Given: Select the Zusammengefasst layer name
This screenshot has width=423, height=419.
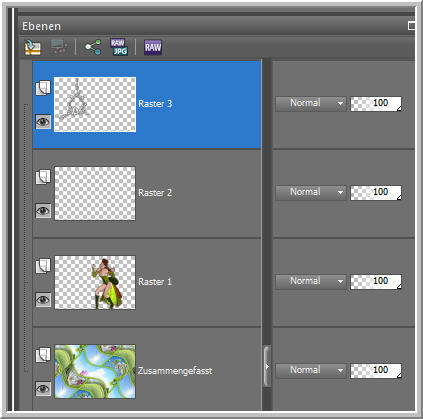Looking at the screenshot, I should (175, 371).
